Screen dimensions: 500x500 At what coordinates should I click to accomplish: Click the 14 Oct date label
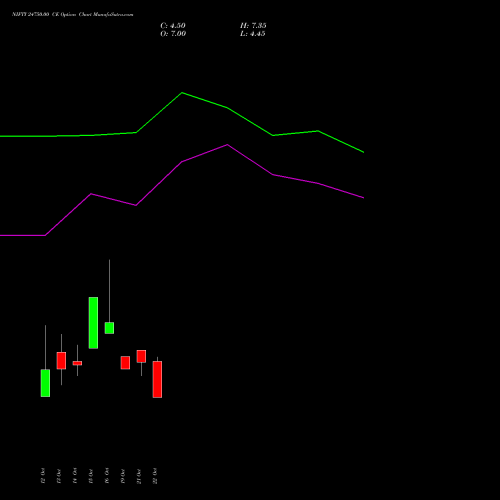[x=75, y=476]
